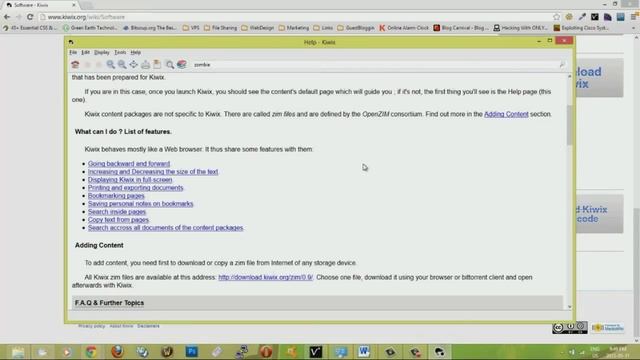Open the 'Marketing' bookmarks folder
This screenshot has height=360, width=640.
pyautogui.click(x=294, y=28)
